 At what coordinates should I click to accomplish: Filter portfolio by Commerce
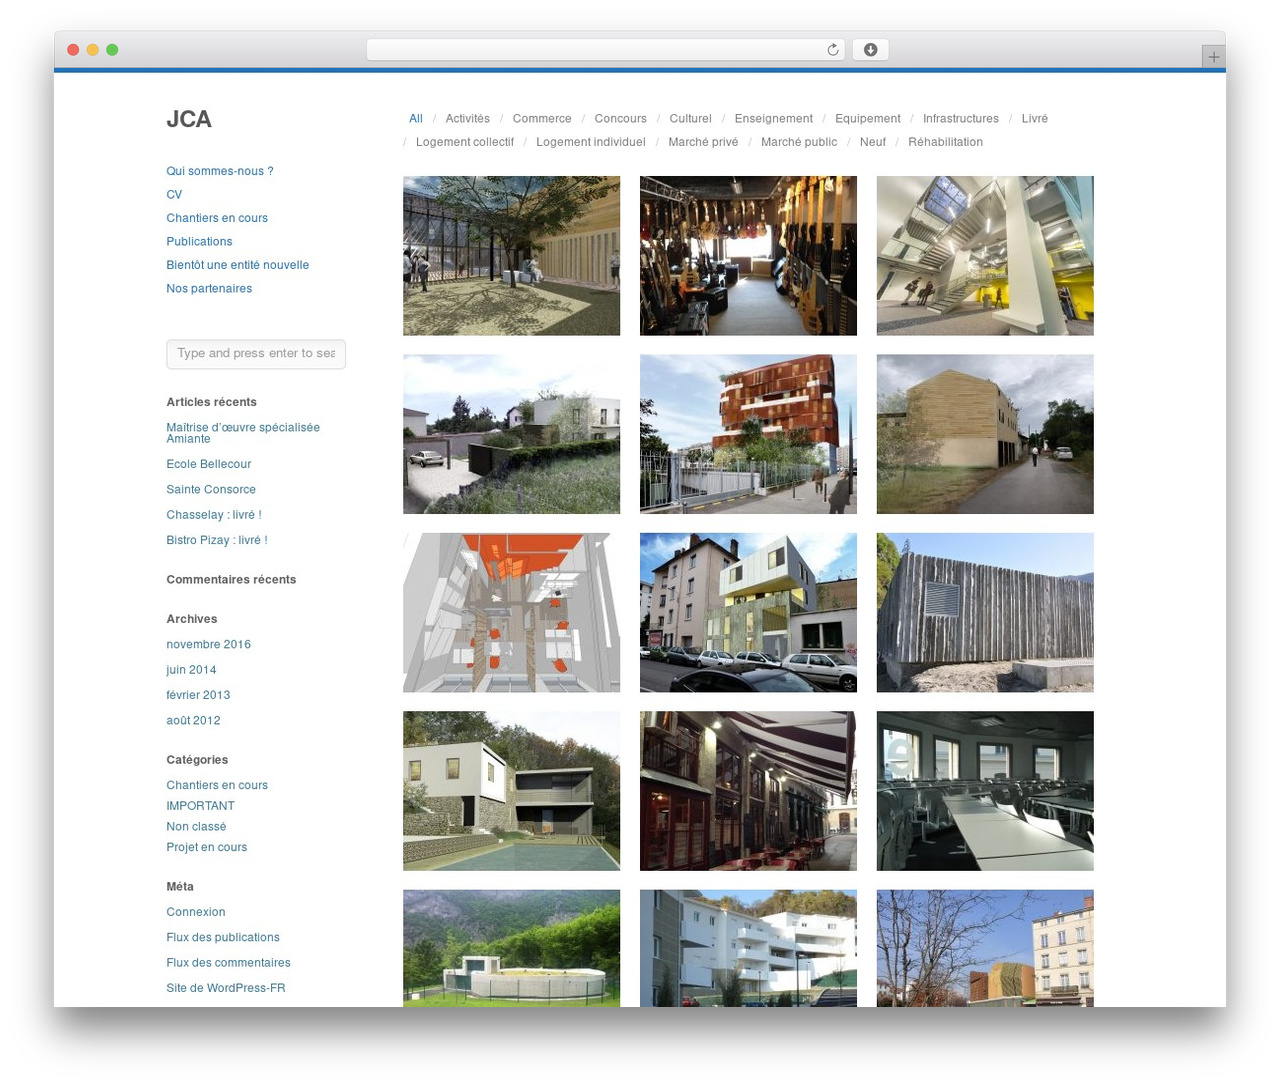(542, 119)
